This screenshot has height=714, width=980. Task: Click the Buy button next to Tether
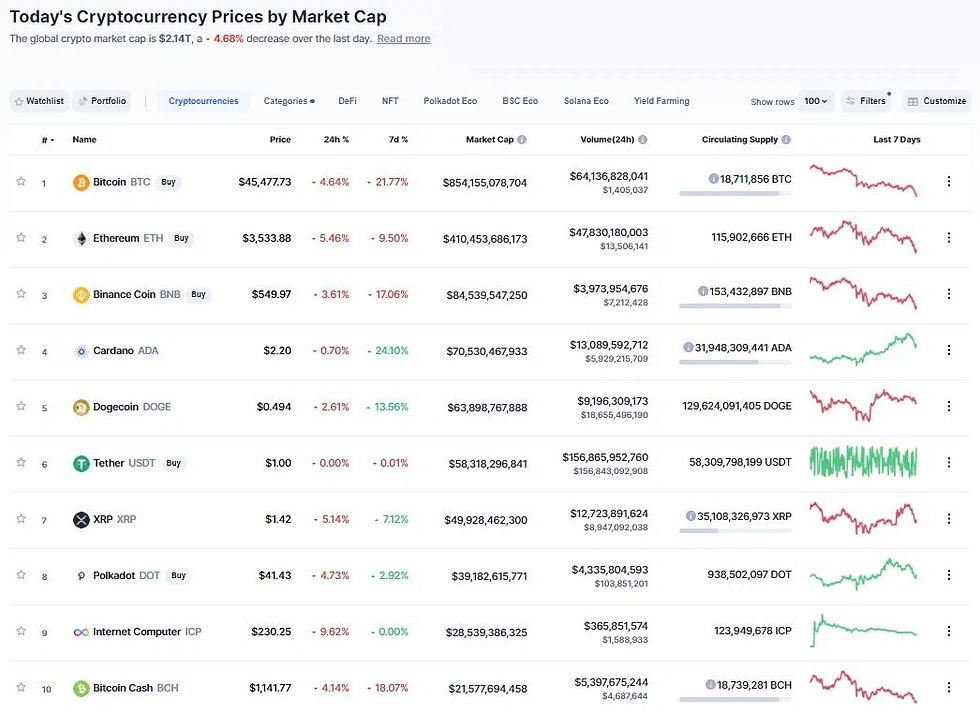click(173, 463)
